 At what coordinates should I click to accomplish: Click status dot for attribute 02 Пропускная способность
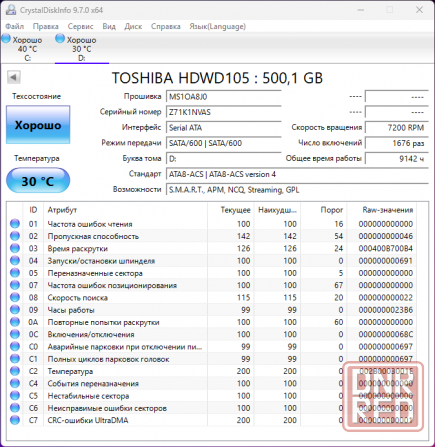pyautogui.click(x=15, y=236)
